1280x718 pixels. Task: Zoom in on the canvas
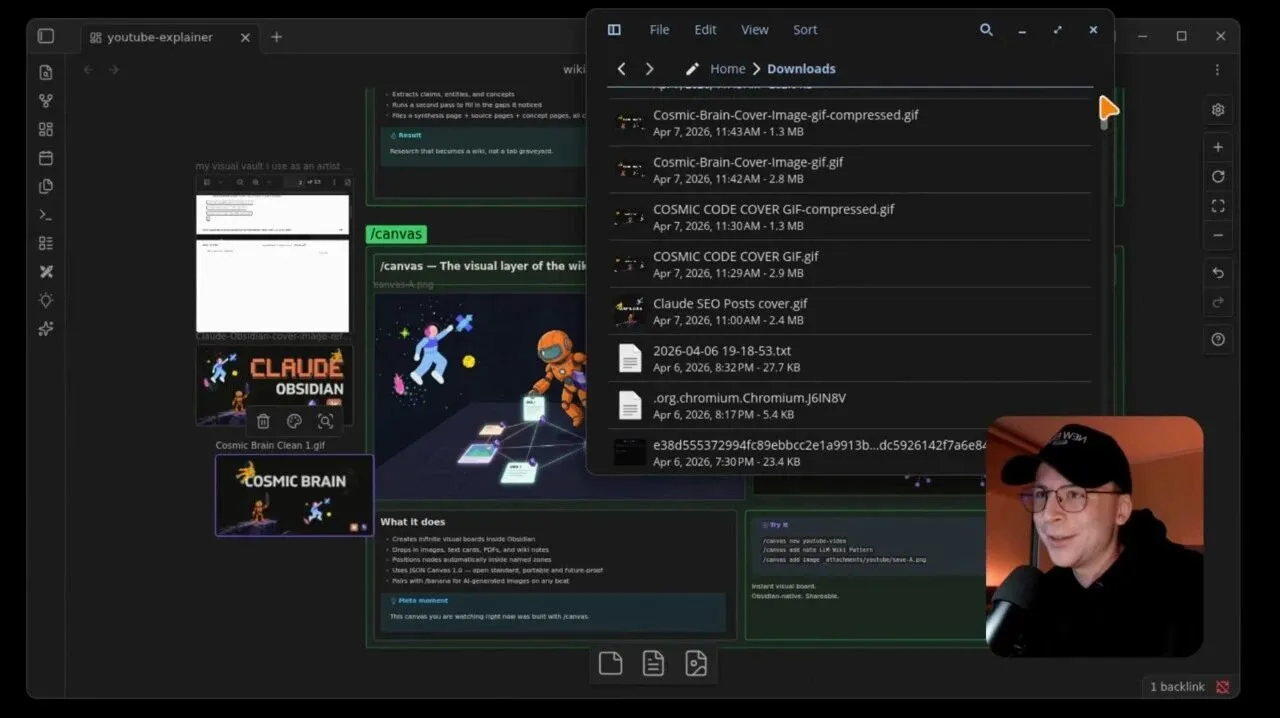[1218, 147]
